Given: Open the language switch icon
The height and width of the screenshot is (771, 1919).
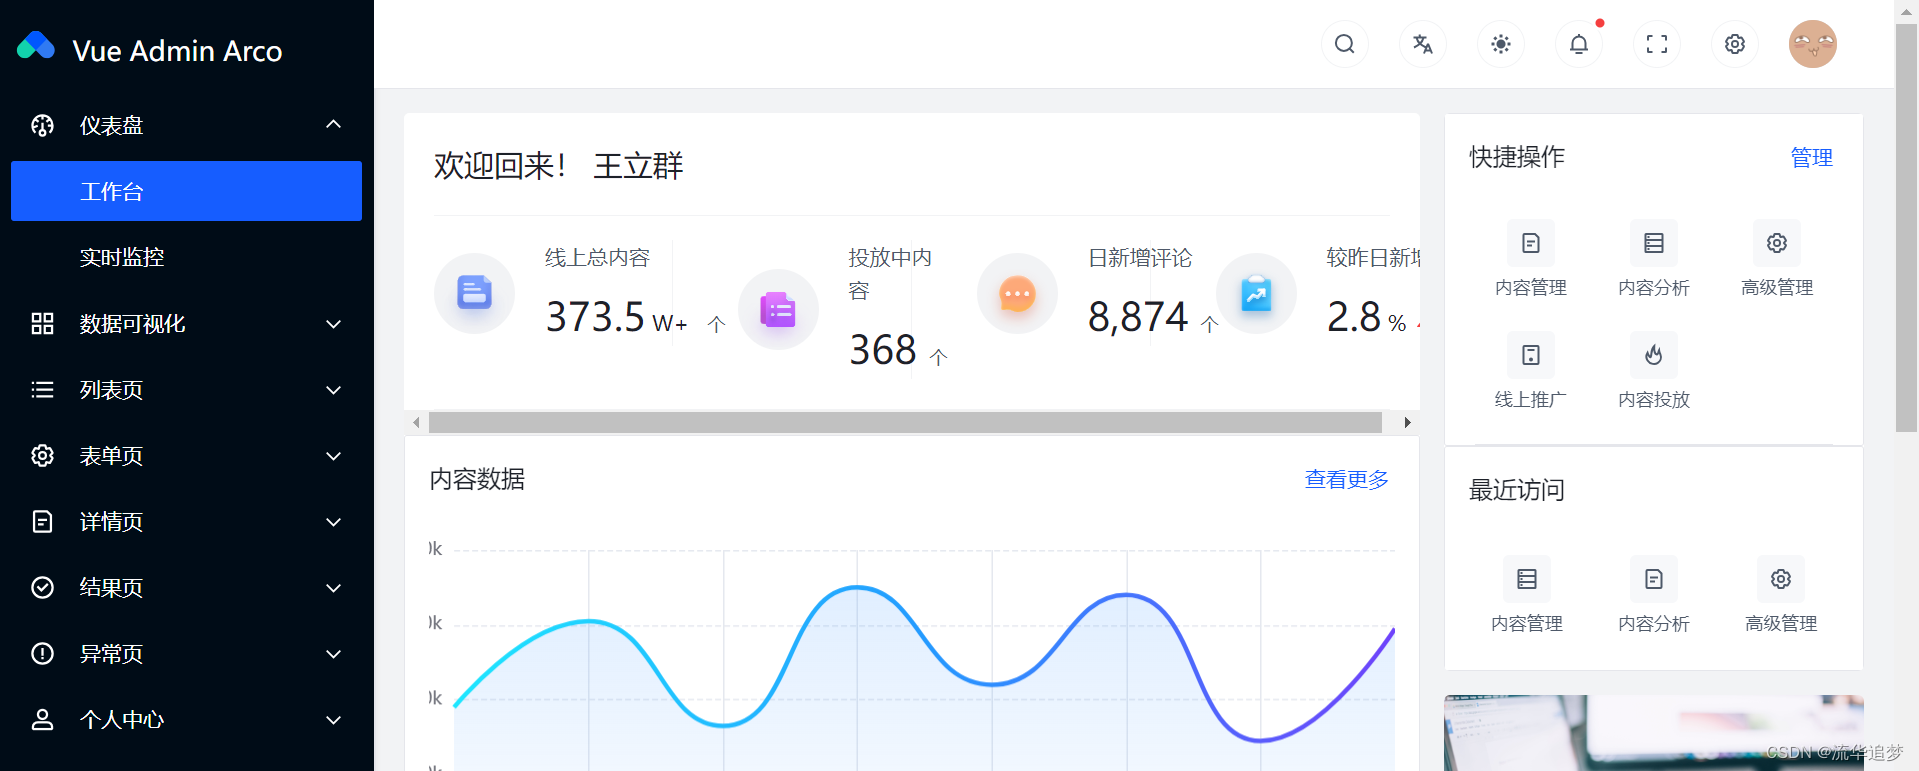Looking at the screenshot, I should coord(1423,44).
